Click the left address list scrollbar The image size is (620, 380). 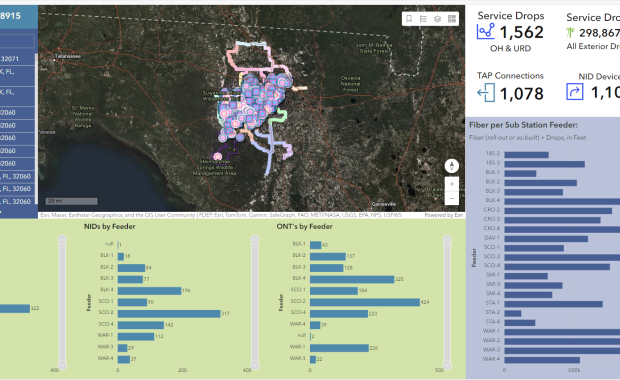(36, 129)
